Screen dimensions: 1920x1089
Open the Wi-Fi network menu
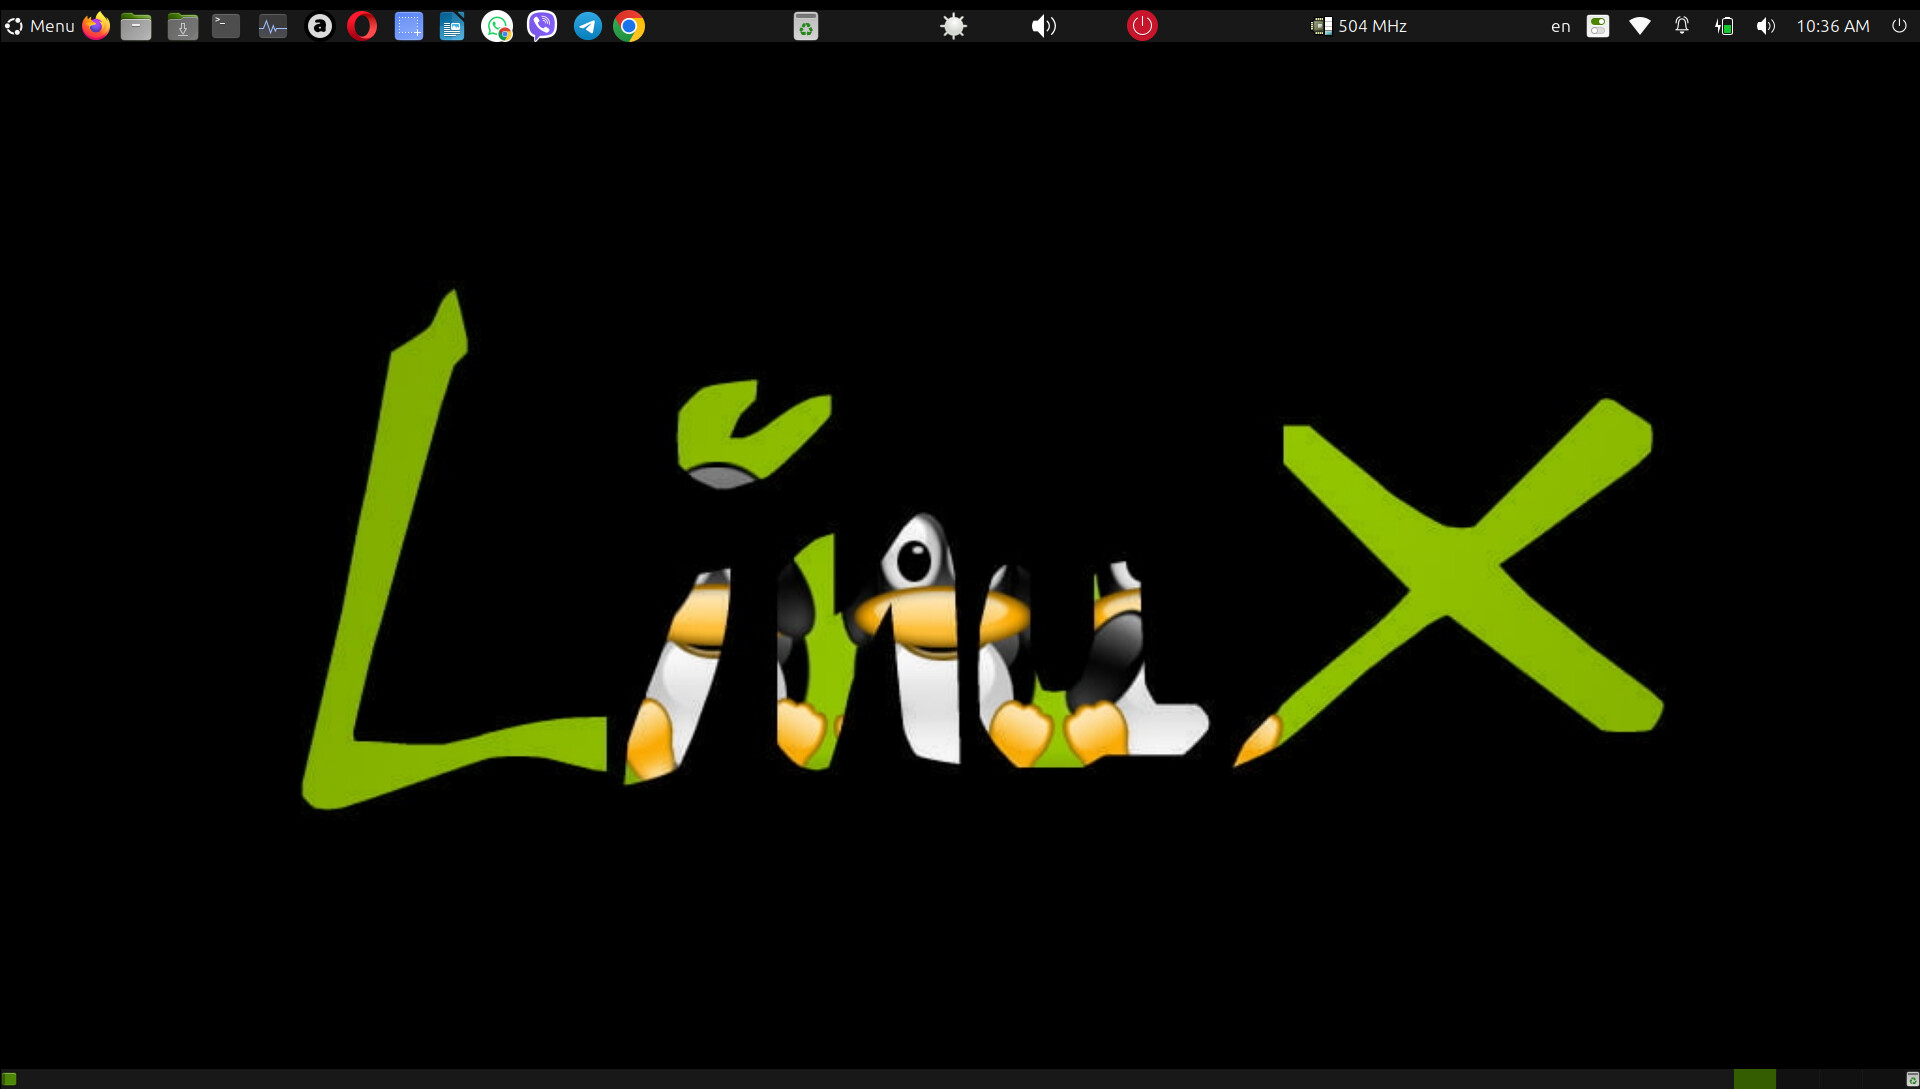point(1640,26)
